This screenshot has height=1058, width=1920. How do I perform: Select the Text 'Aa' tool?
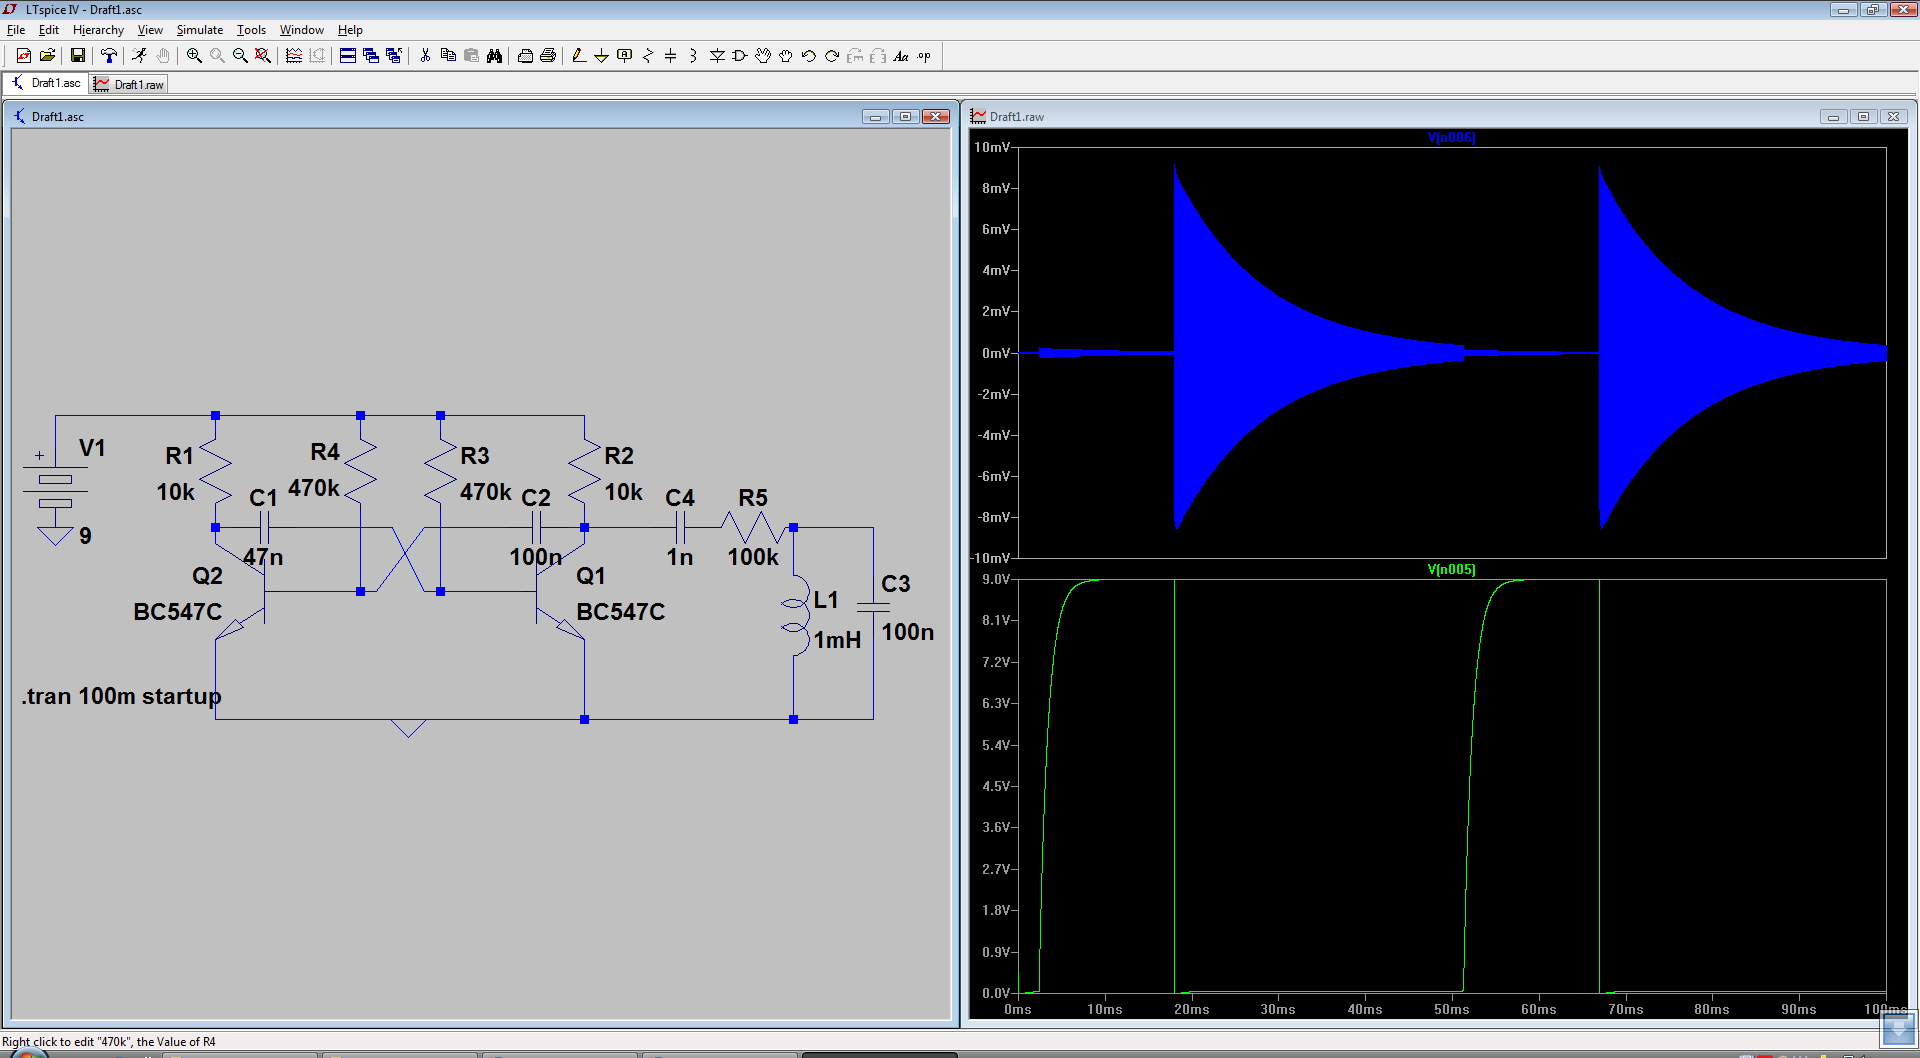[901, 56]
